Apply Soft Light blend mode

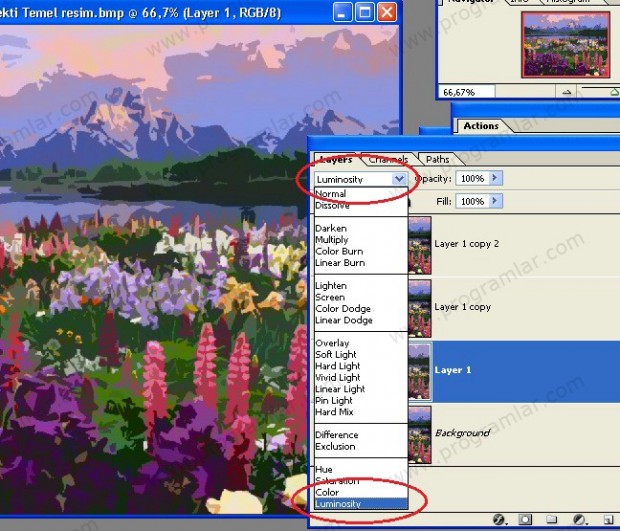coord(336,354)
